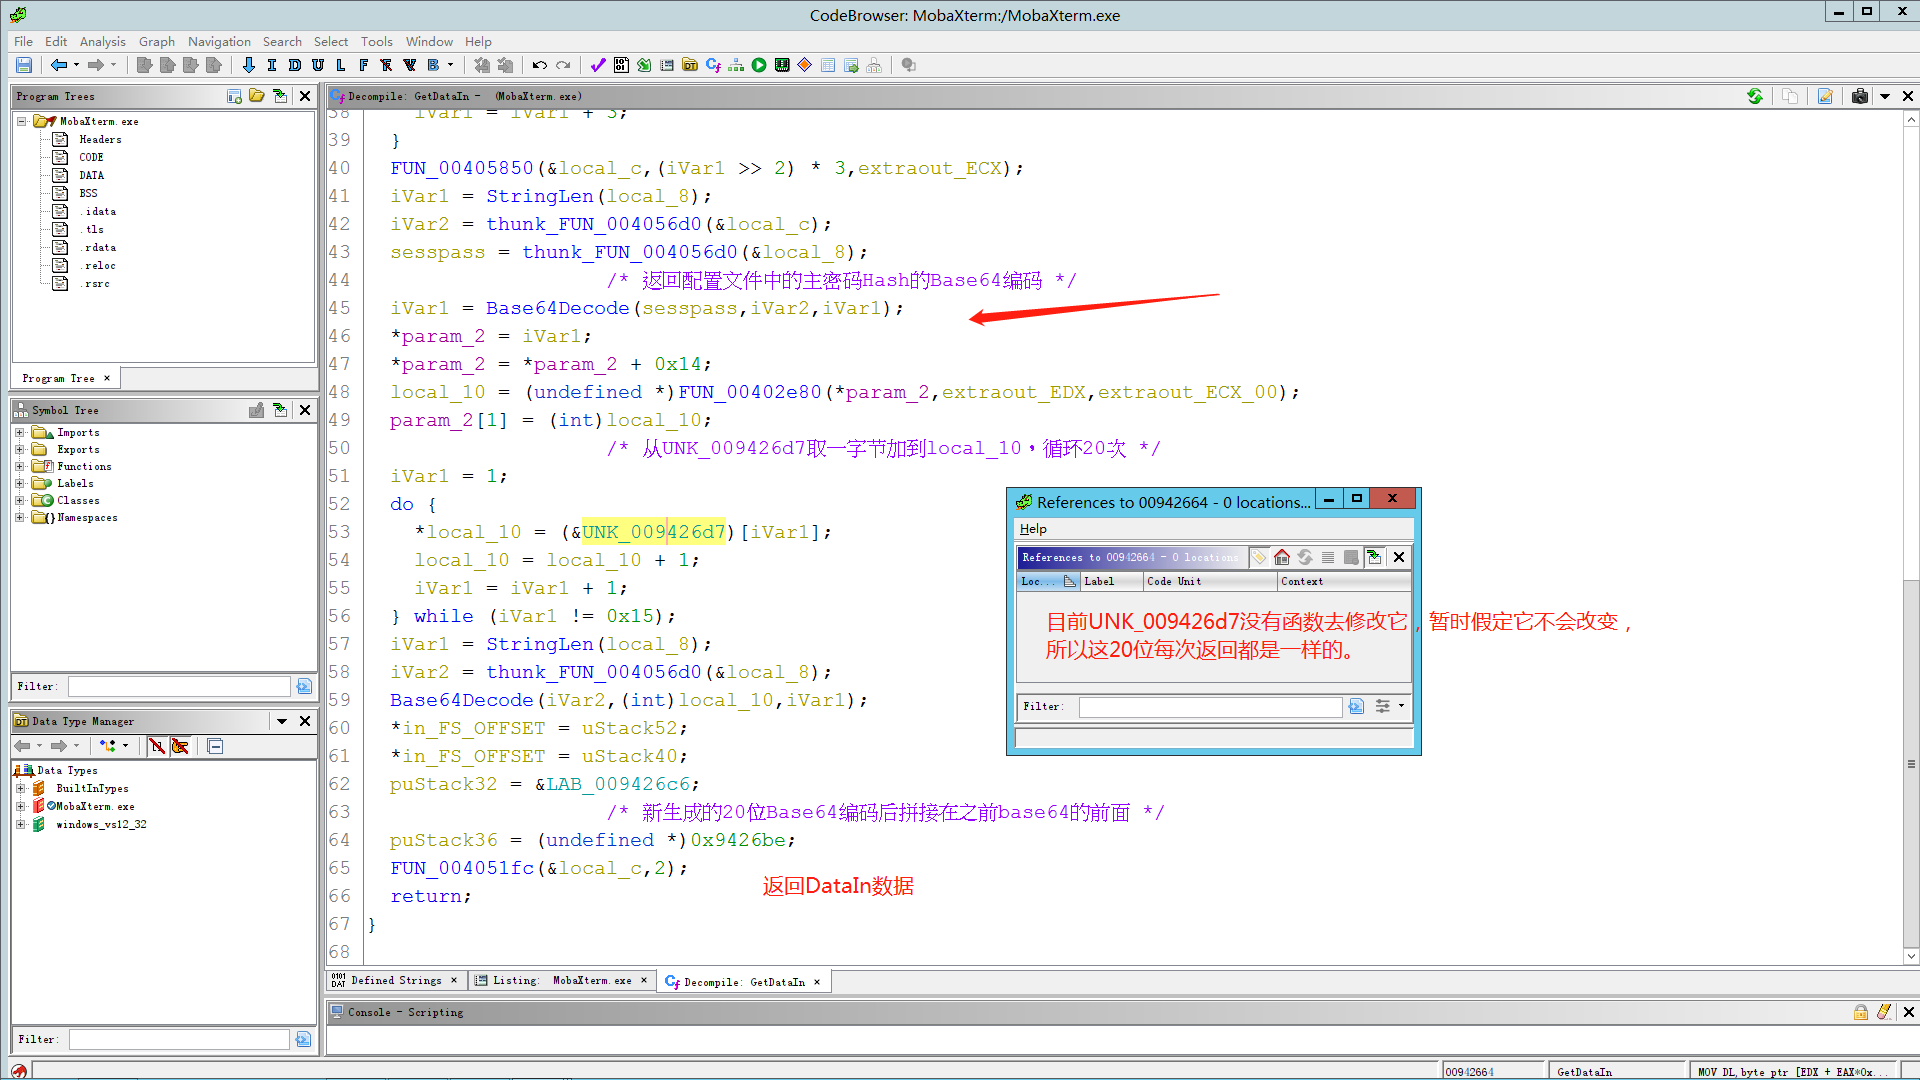1920x1080 pixels.
Task: Open the function call graph hierarchy icon
Action: pyautogui.click(x=736, y=65)
